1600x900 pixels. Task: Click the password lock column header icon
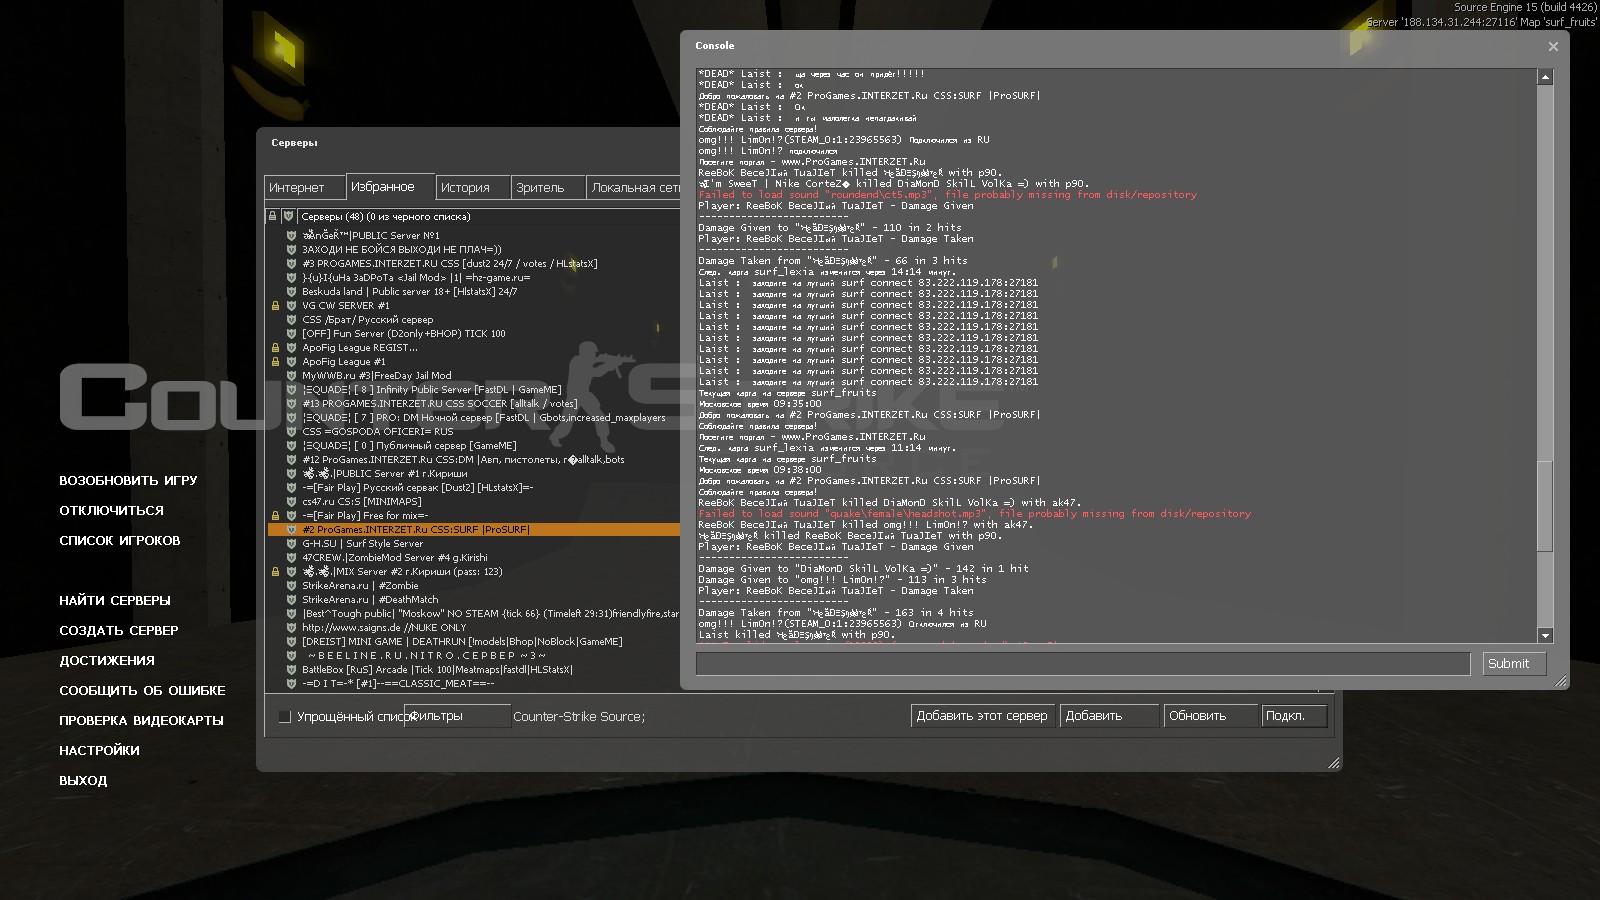coord(272,216)
